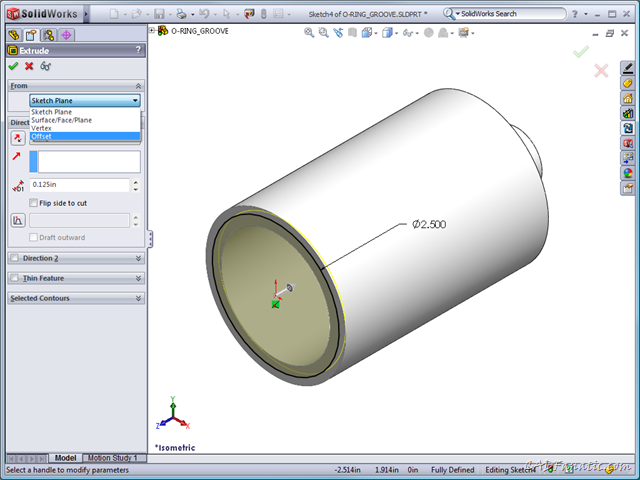Image resolution: width=640 pixels, height=480 pixels.
Task: Click the 0.125in depth input field
Action: click(x=80, y=185)
